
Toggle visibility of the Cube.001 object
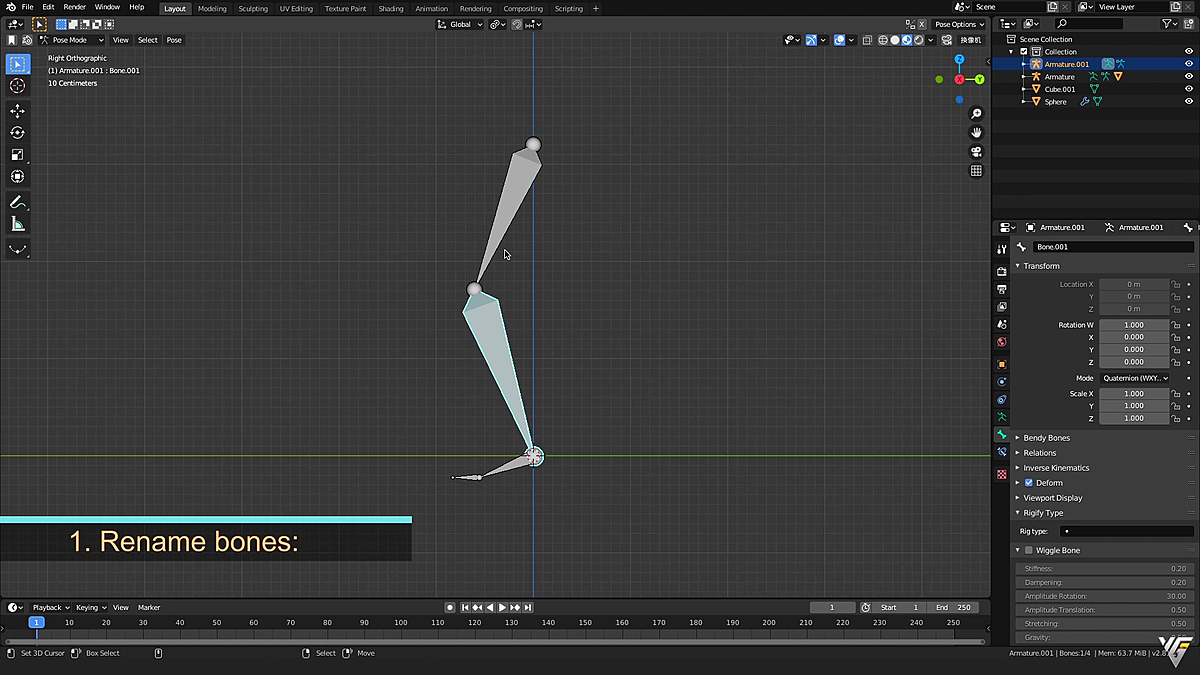pos(1189,89)
